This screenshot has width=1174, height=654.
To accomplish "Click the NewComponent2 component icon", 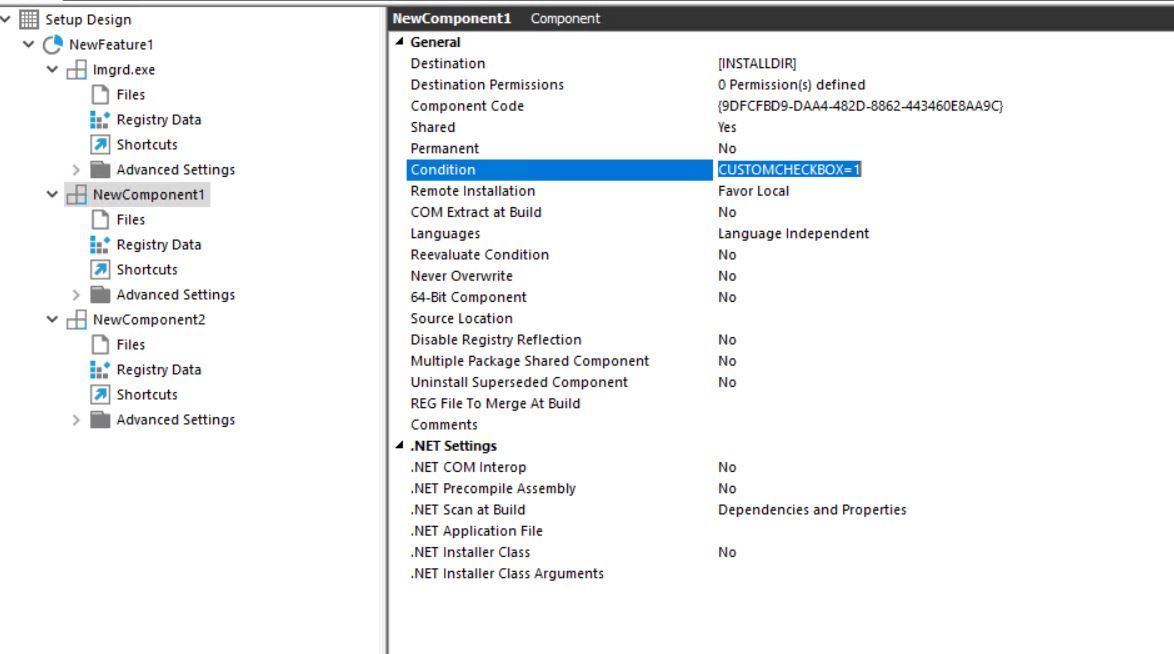I will click(x=76, y=320).
